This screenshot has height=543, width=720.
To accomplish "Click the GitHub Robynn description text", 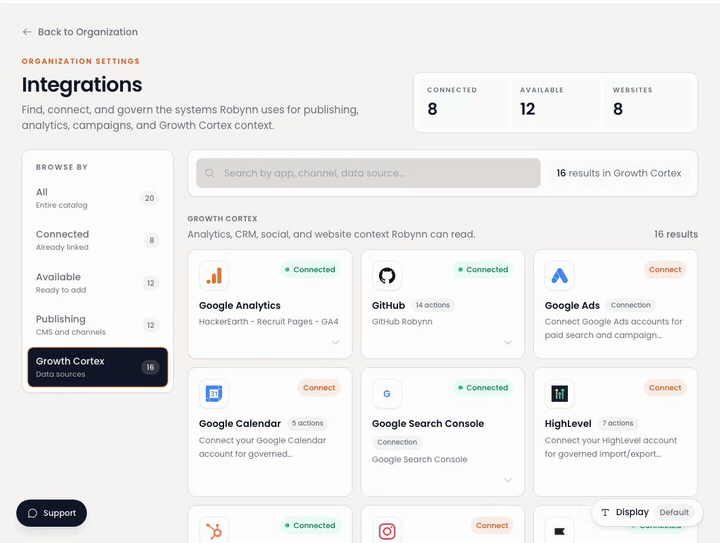I will click(x=402, y=321).
